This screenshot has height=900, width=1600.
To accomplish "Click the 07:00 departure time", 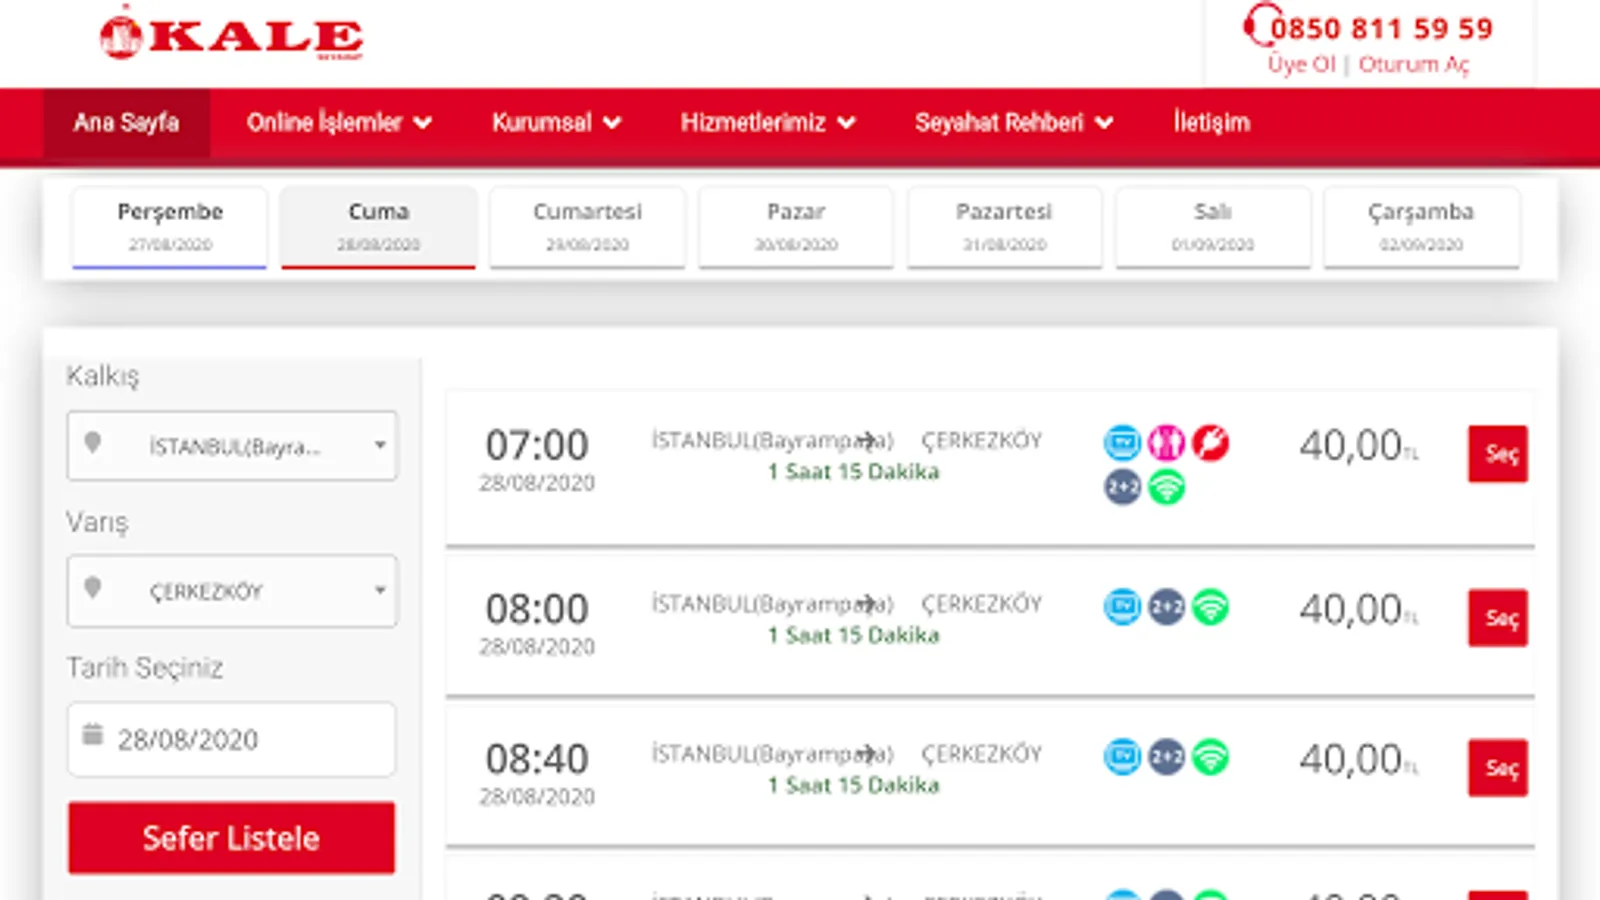I will point(537,445).
